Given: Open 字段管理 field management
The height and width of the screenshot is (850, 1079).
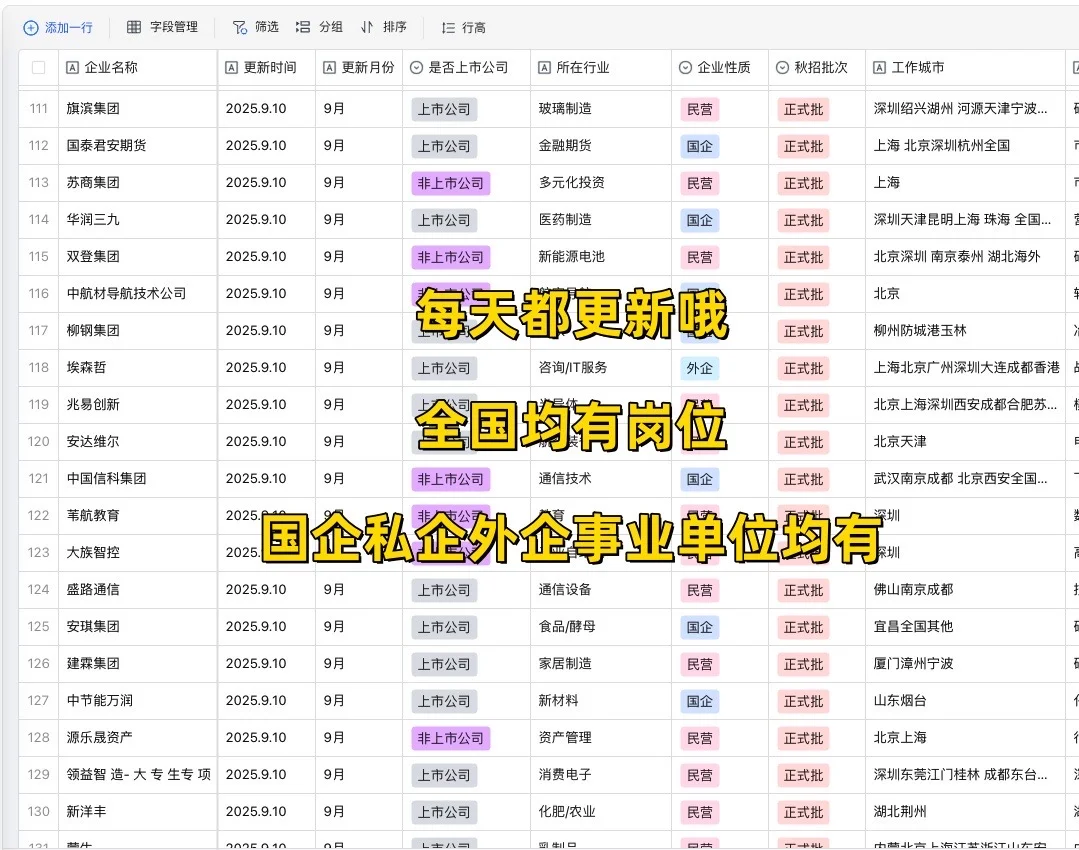Looking at the screenshot, I should click(x=162, y=27).
